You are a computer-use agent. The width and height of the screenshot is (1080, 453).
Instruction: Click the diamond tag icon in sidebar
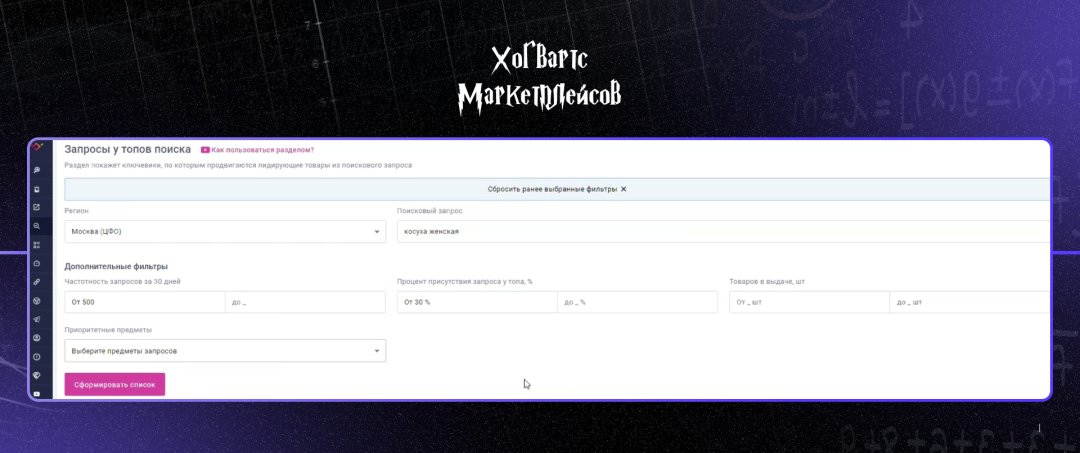coord(37,375)
